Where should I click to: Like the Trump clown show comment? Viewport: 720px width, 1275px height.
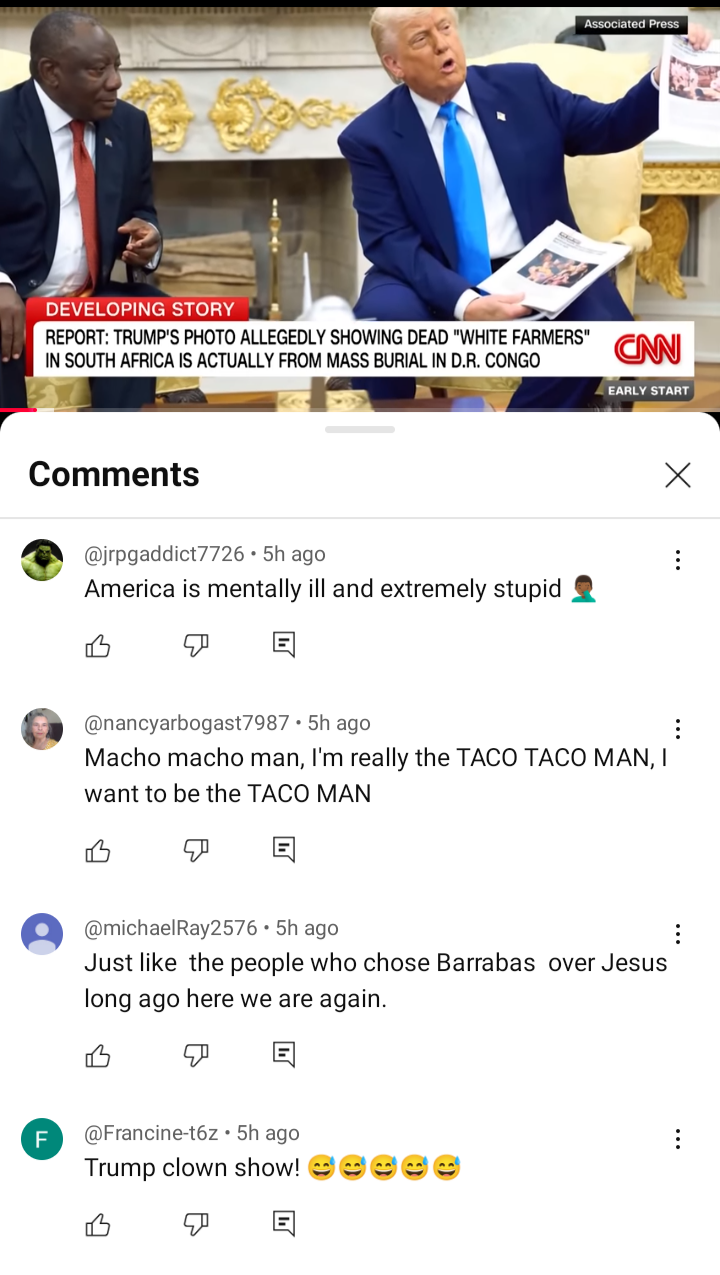[98, 1224]
